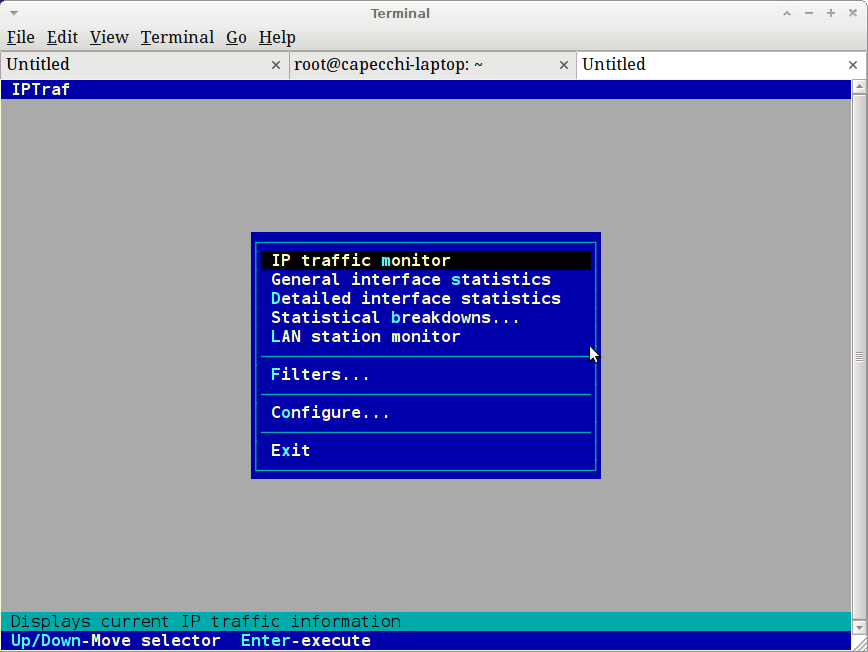Switch to root@capecchi-laptop tab

click(433, 65)
